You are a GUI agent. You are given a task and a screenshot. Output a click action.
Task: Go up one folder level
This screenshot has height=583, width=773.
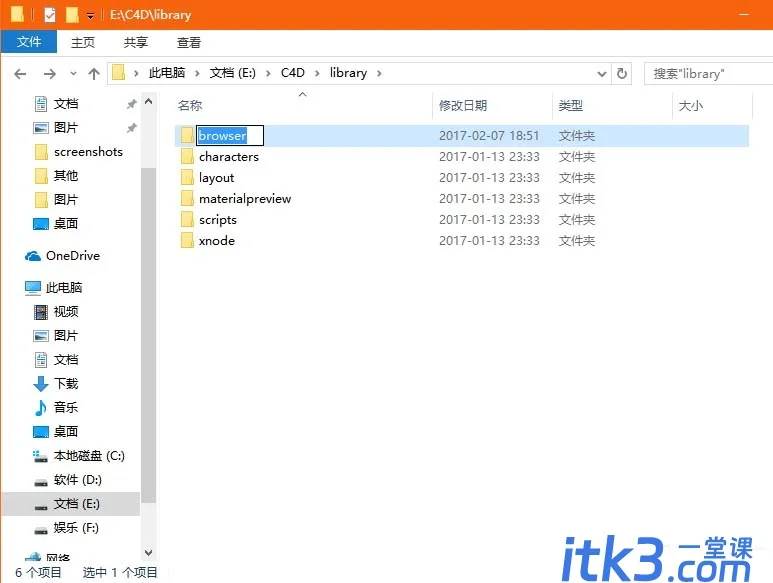coord(94,74)
